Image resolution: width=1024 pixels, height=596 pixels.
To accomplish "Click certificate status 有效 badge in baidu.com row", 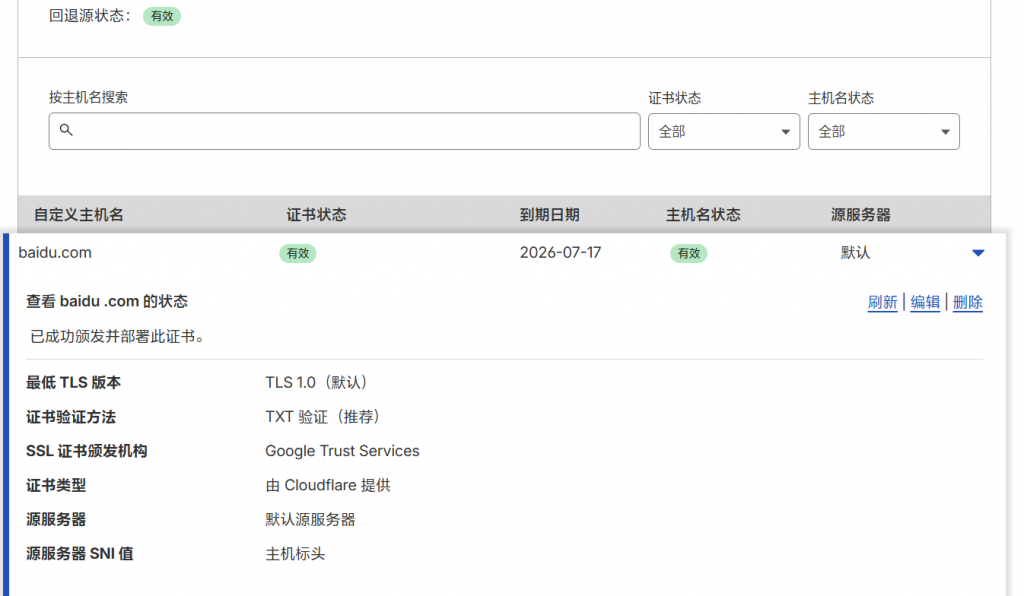I will 297,254.
